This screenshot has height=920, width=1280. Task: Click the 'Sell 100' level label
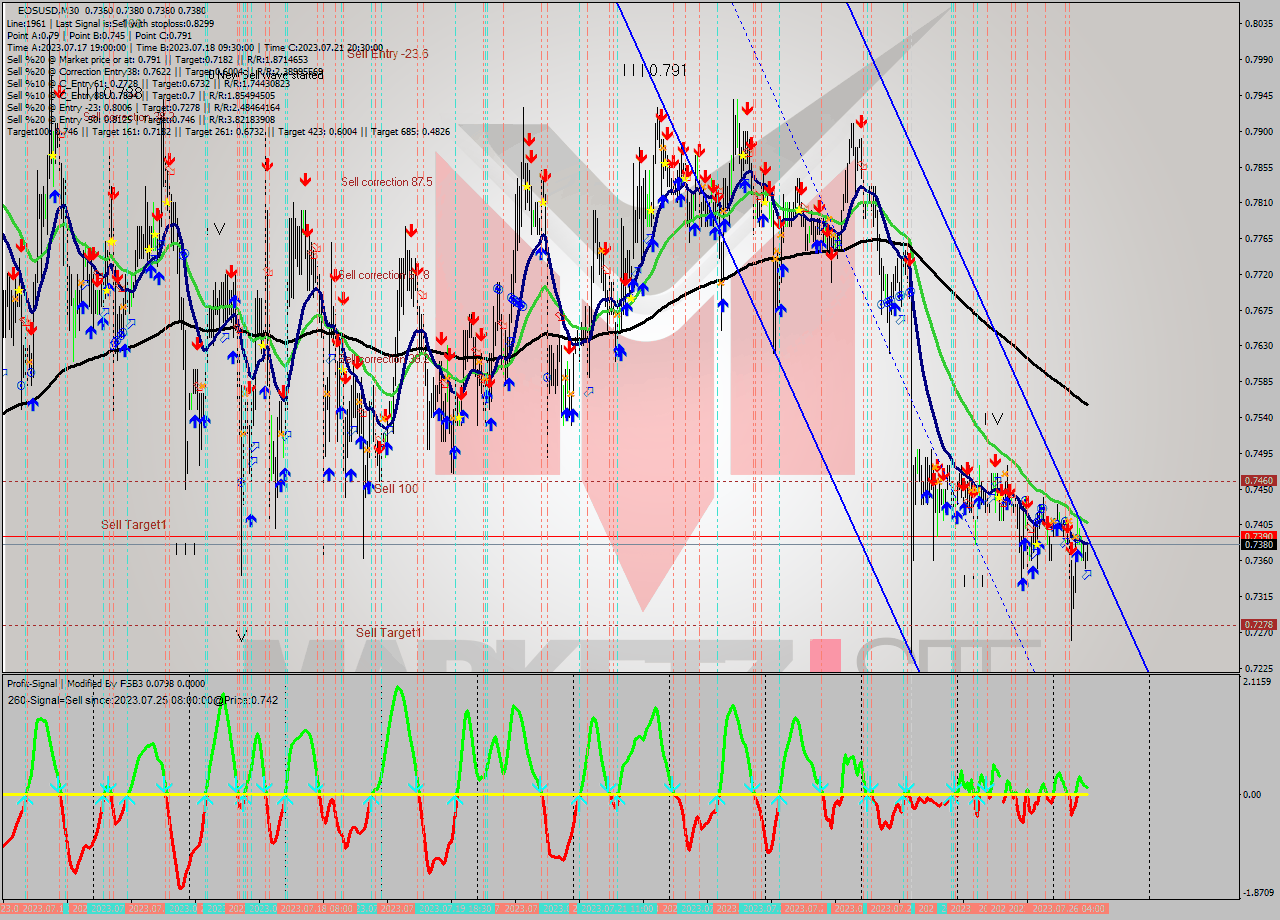click(x=396, y=488)
